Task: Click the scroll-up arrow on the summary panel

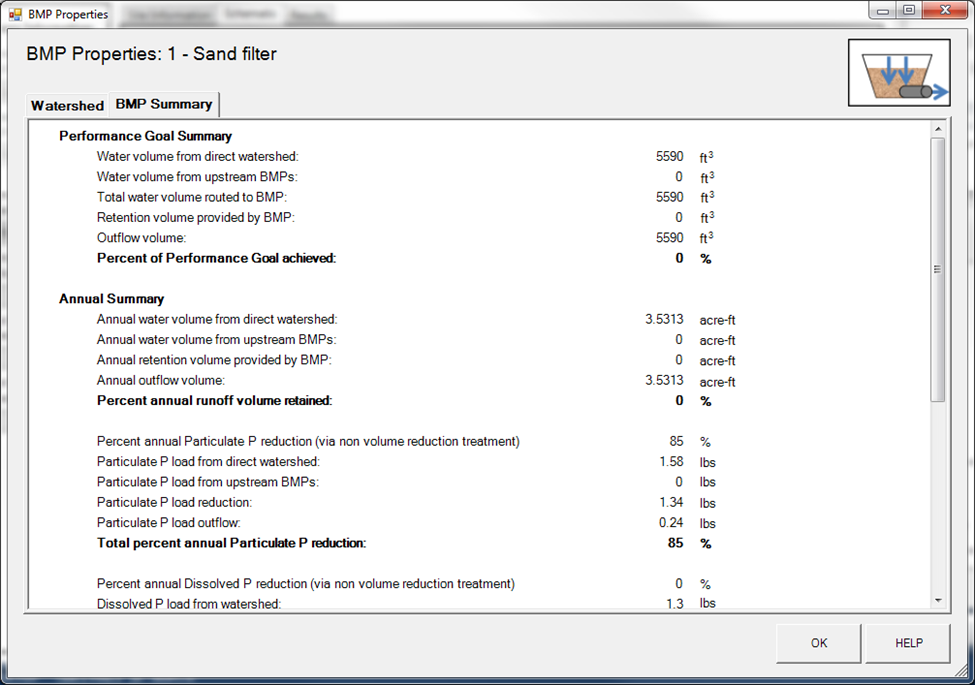Action: coord(938,128)
